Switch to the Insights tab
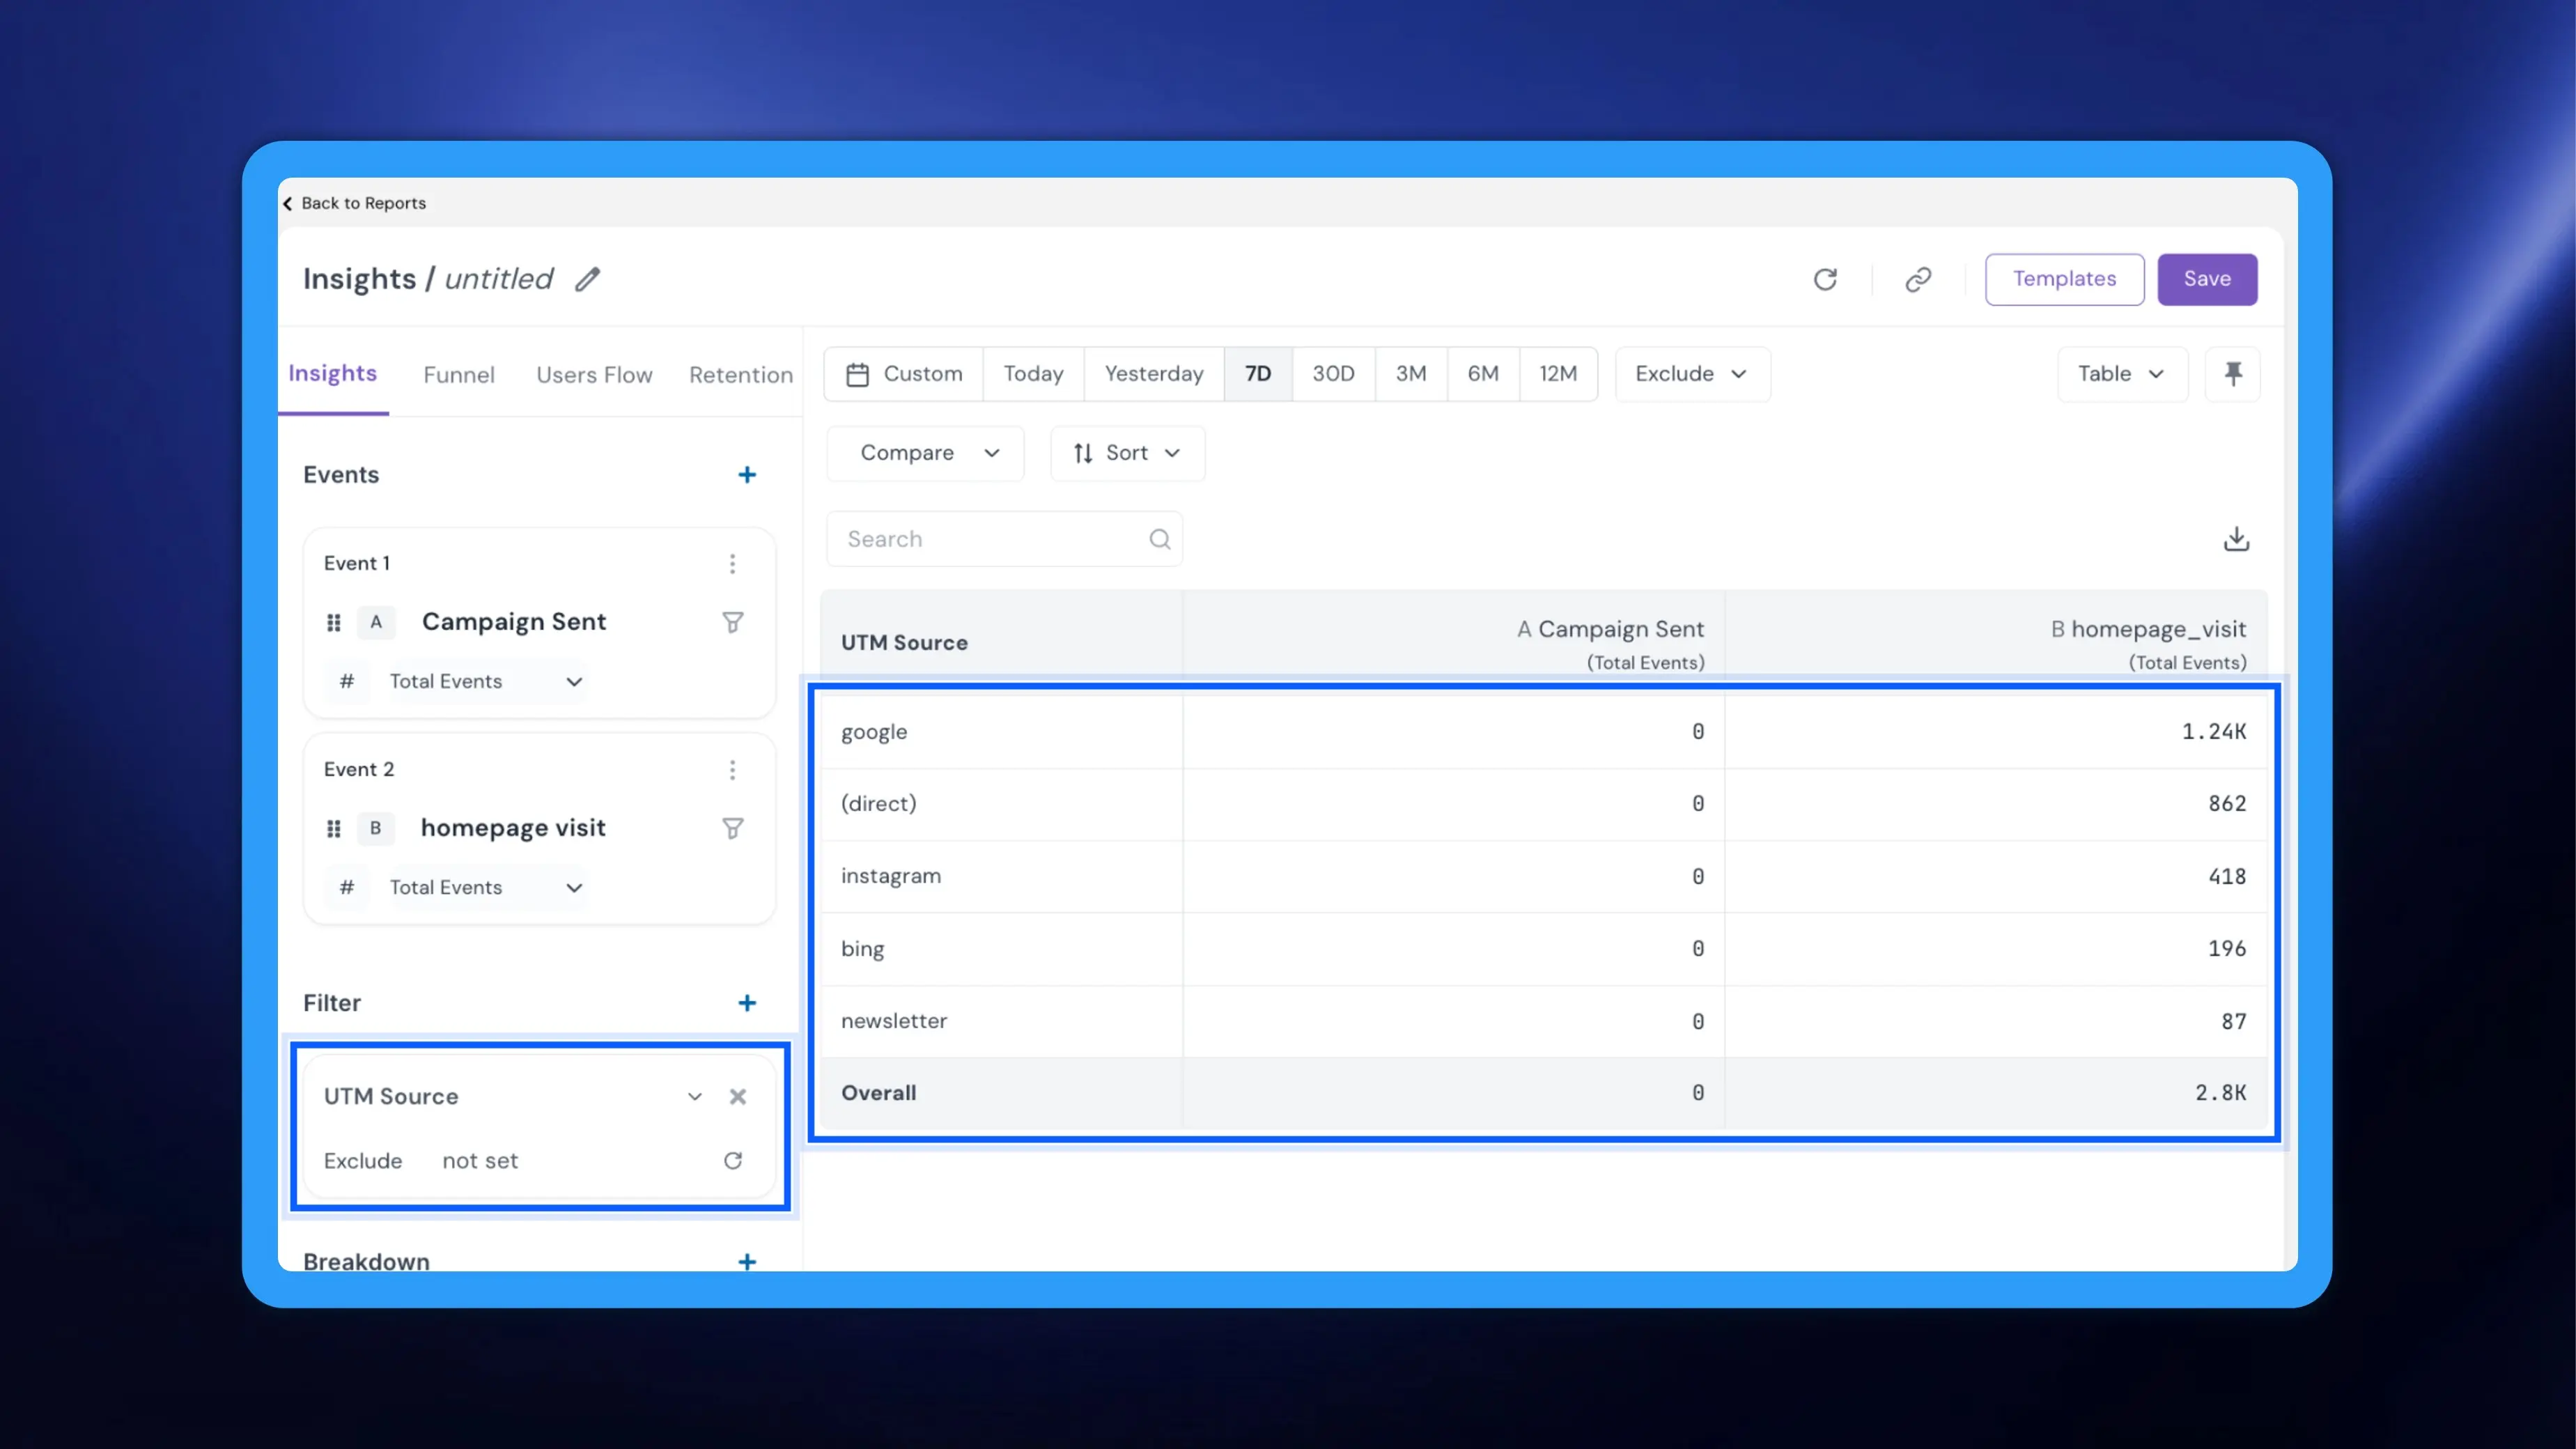The image size is (2576, 1449). point(333,374)
